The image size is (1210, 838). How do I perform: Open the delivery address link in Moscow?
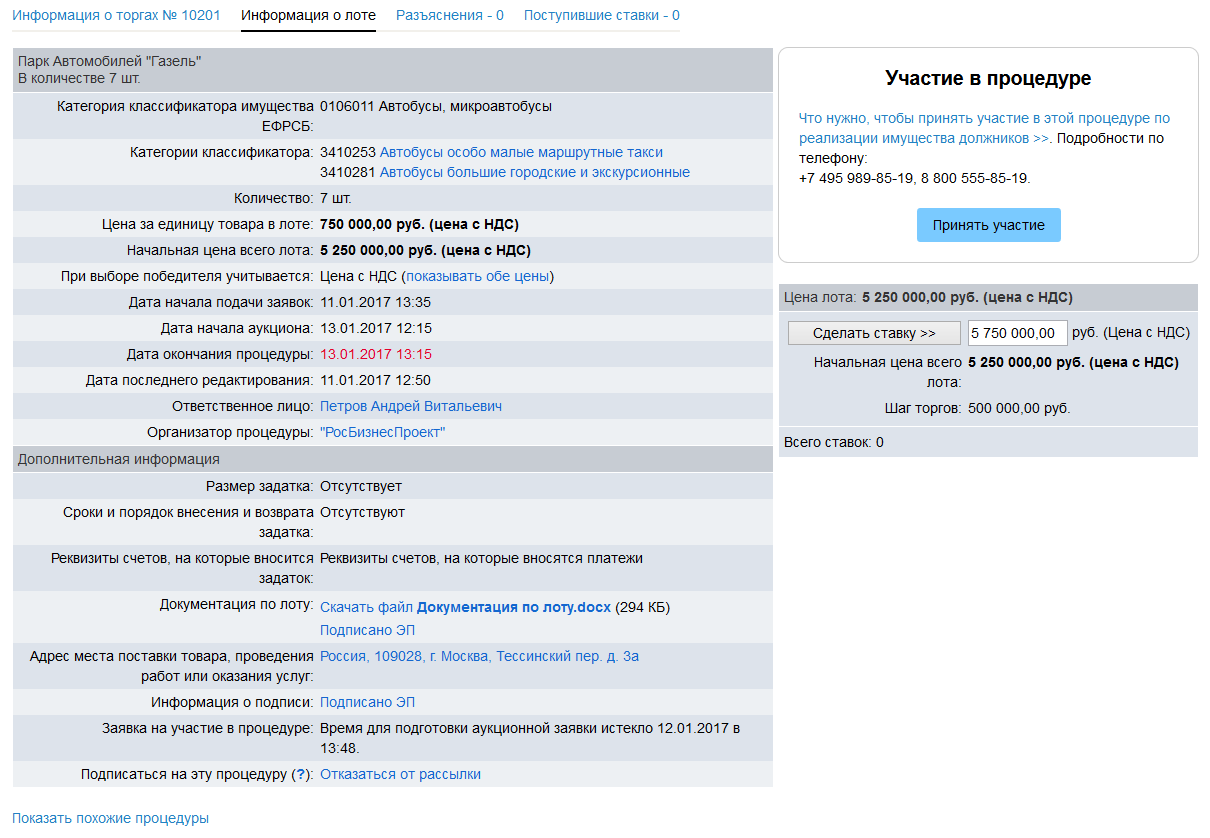tap(479, 656)
